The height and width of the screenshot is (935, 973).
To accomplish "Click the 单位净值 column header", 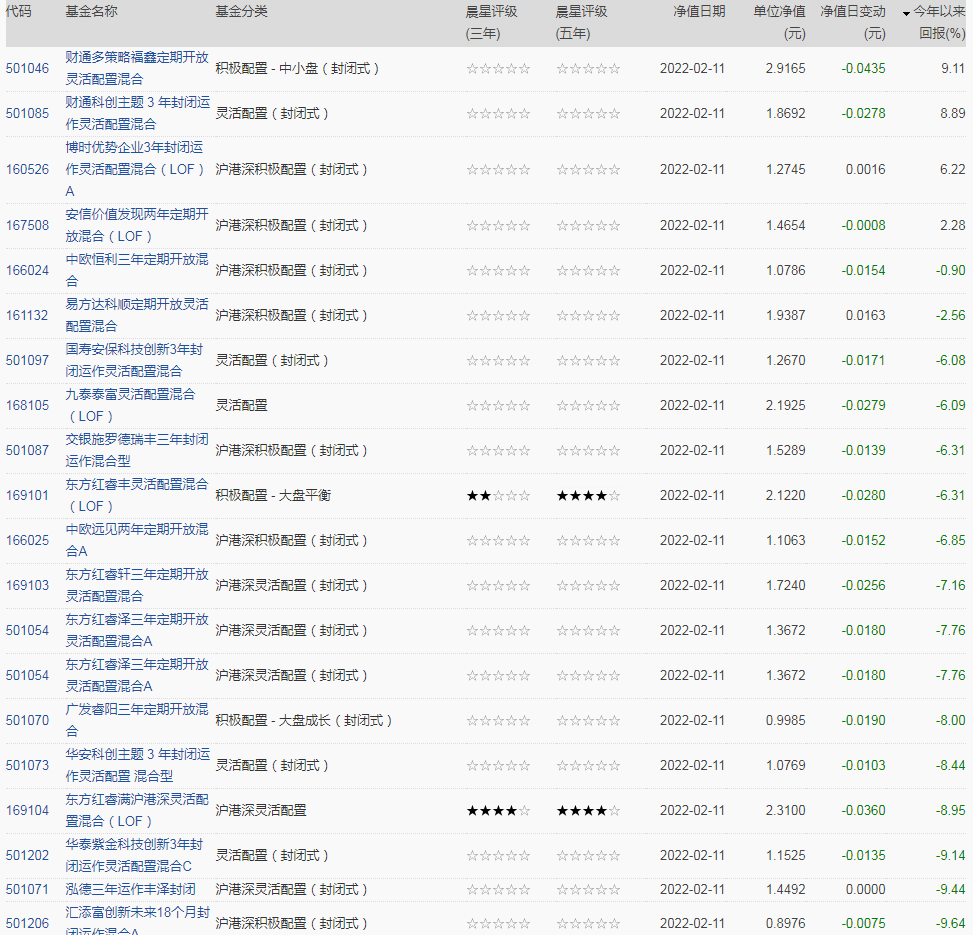I will point(779,22).
